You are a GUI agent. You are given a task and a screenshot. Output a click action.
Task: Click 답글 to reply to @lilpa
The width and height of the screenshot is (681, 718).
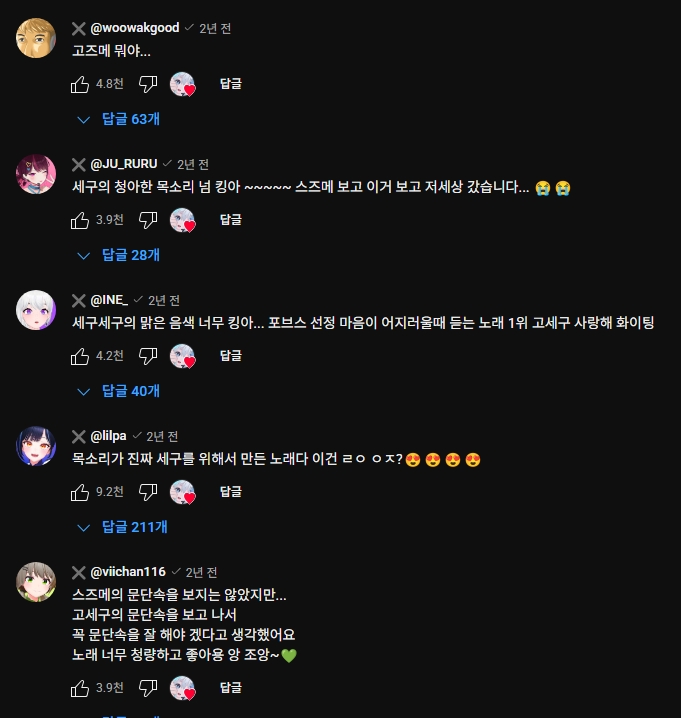coord(231,492)
